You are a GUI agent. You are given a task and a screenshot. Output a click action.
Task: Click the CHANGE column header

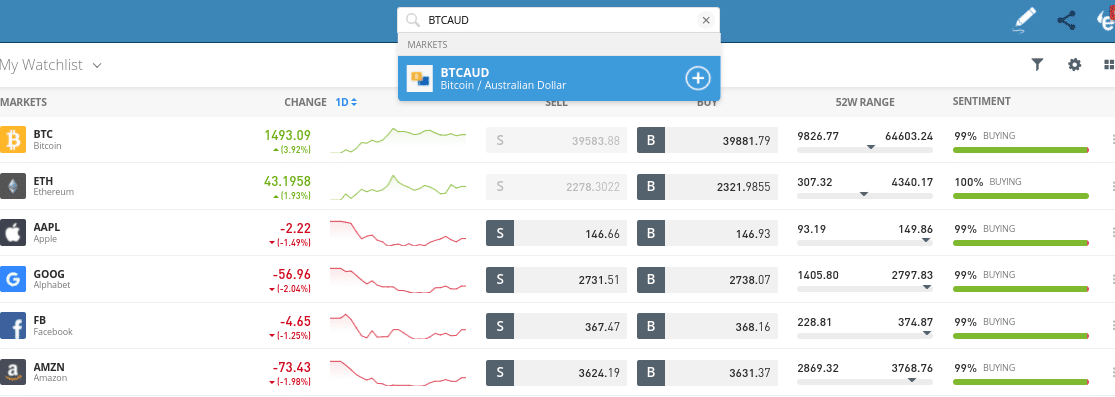click(305, 102)
